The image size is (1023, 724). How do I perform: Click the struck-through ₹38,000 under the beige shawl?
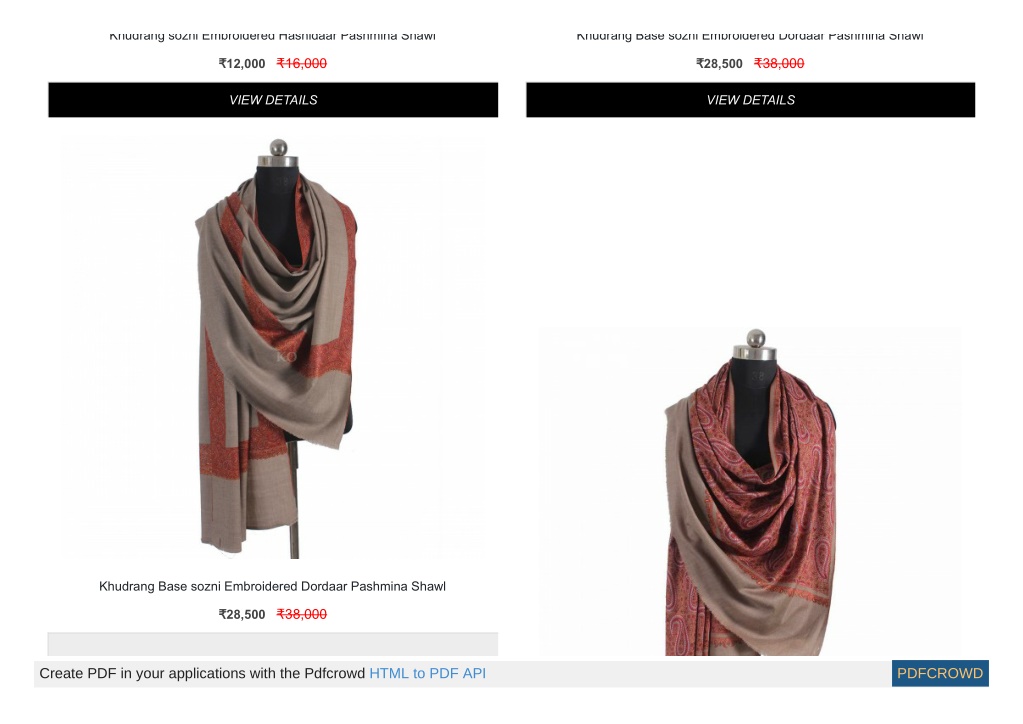point(301,614)
